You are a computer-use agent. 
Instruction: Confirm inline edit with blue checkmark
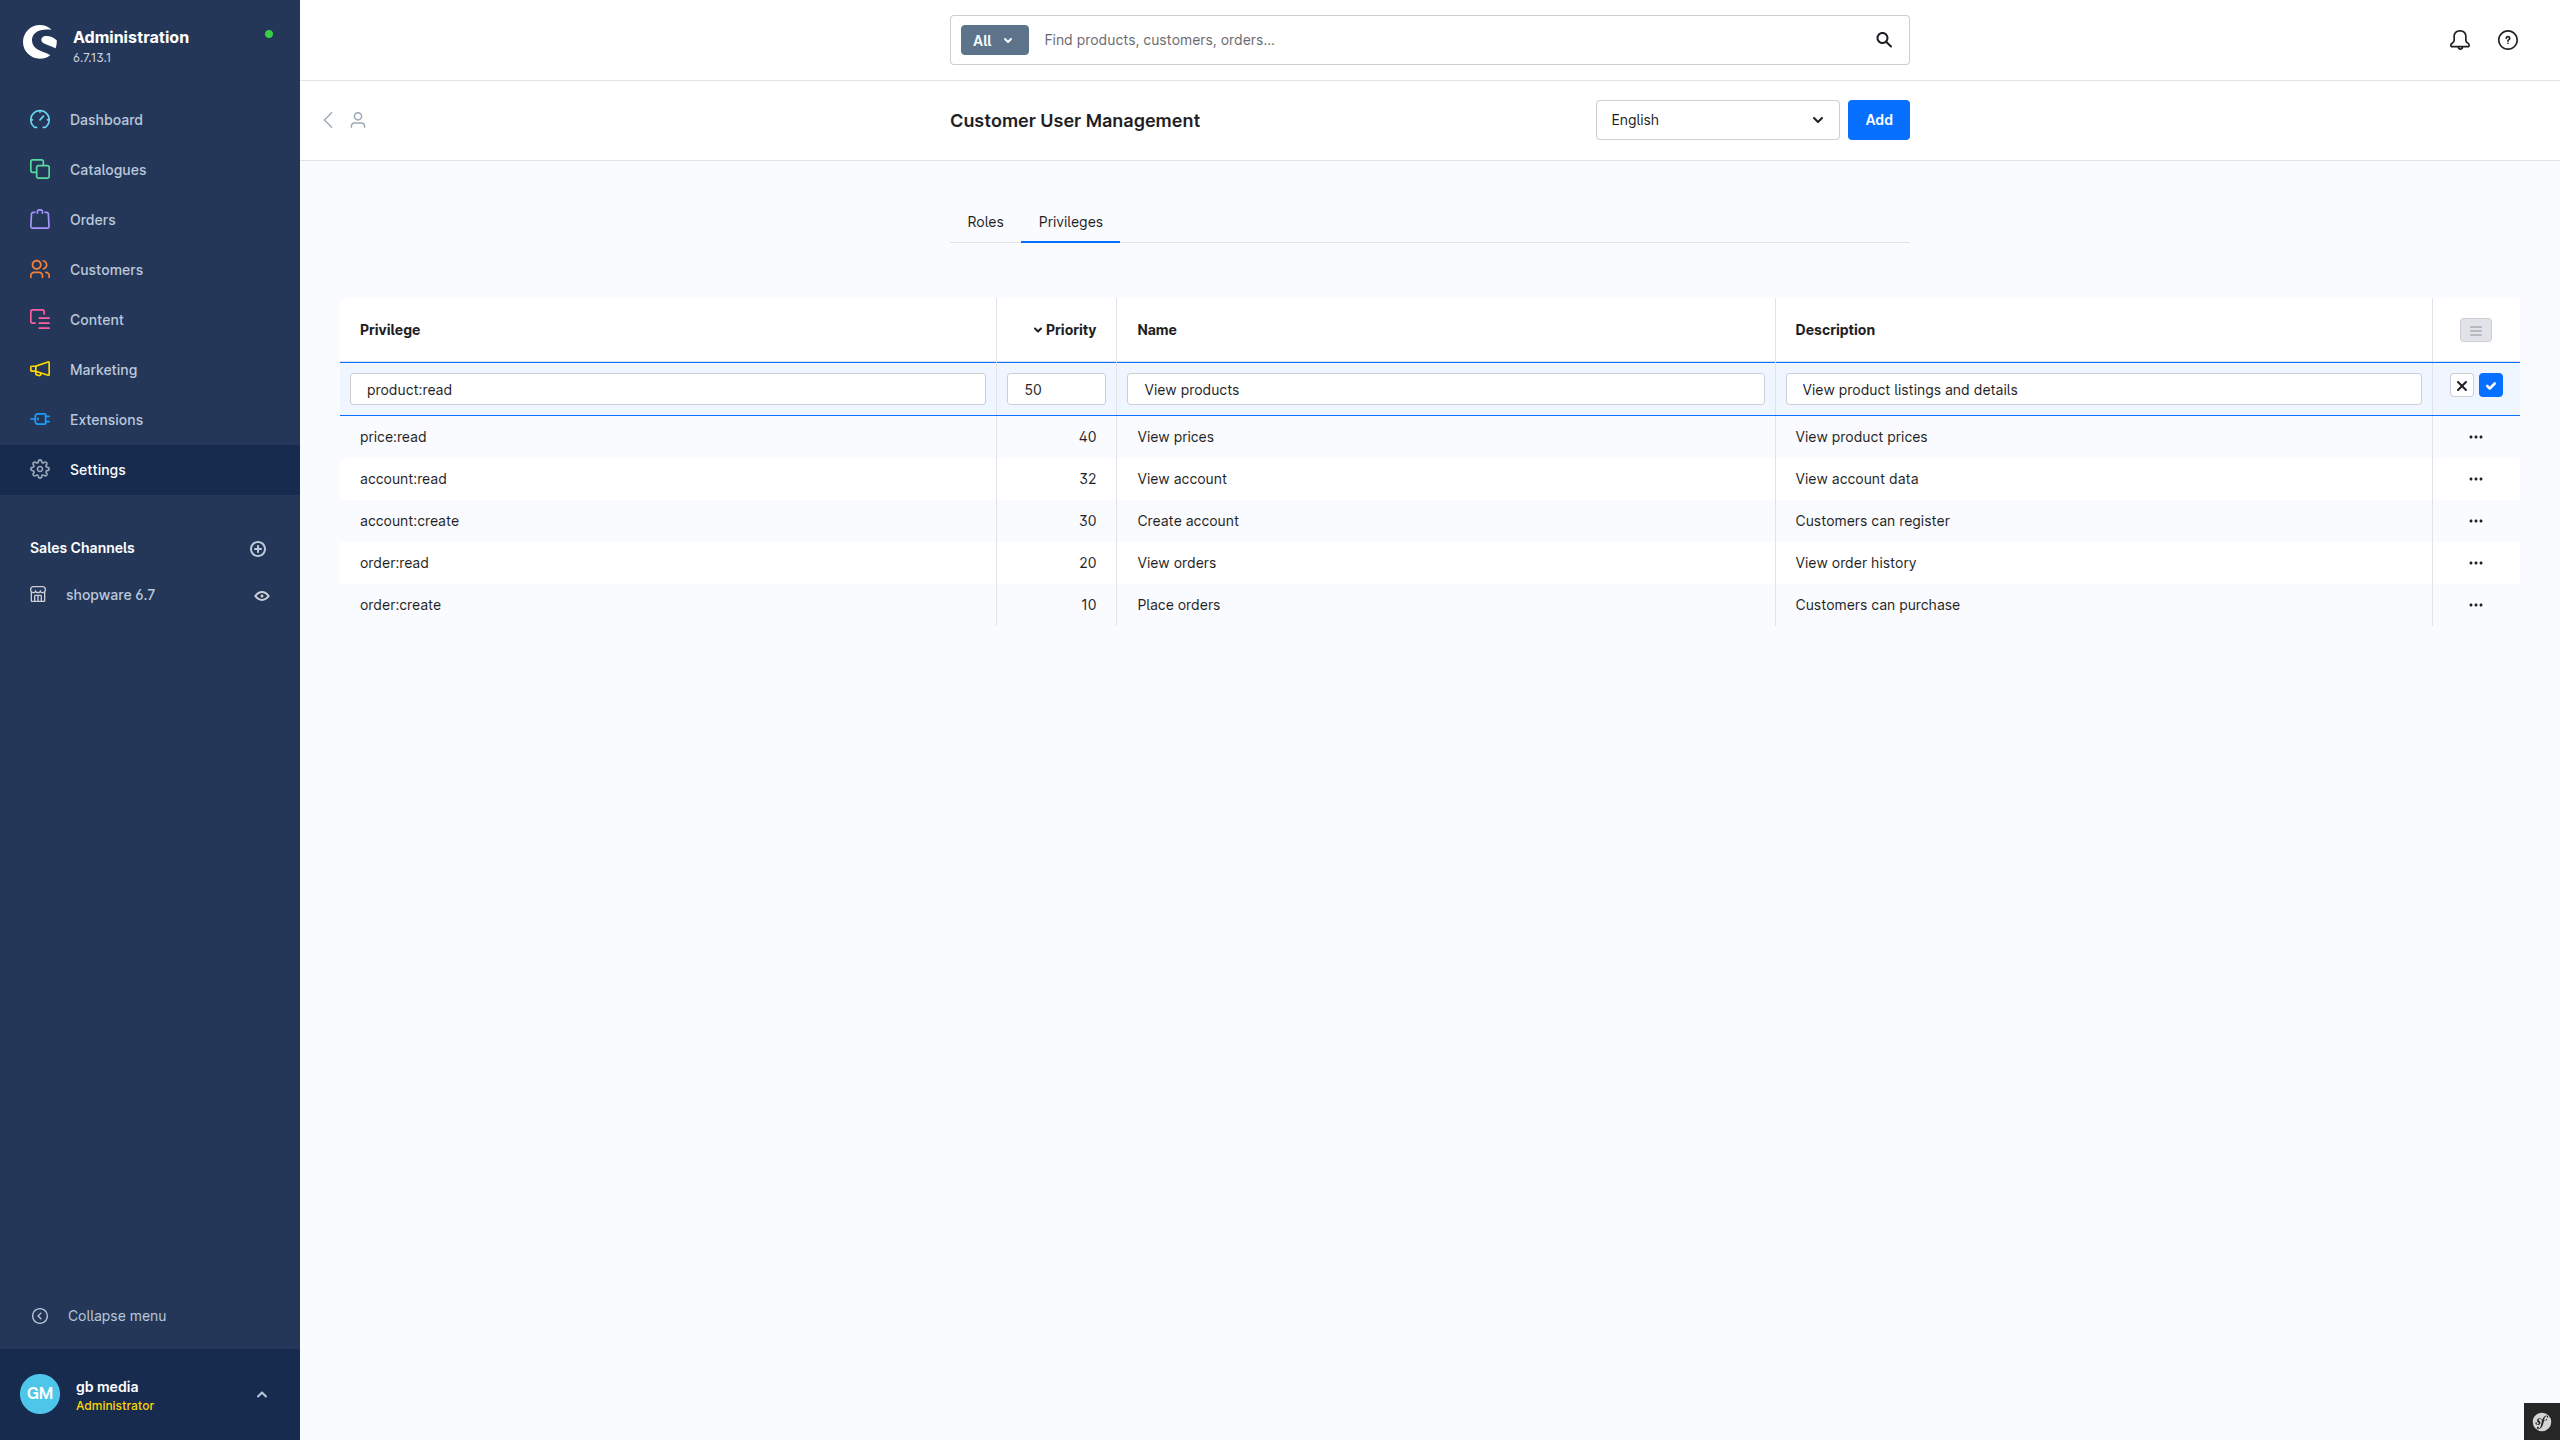point(2491,386)
